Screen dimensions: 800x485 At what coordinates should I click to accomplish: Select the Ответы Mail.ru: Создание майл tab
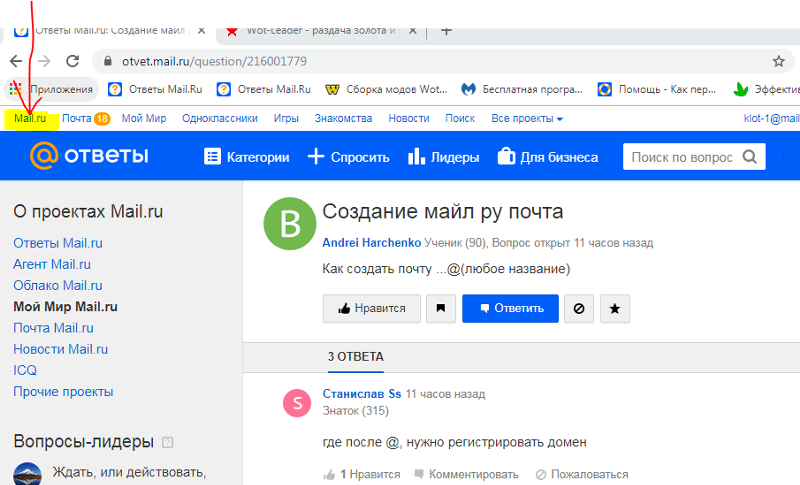pyautogui.click(x=110, y=31)
